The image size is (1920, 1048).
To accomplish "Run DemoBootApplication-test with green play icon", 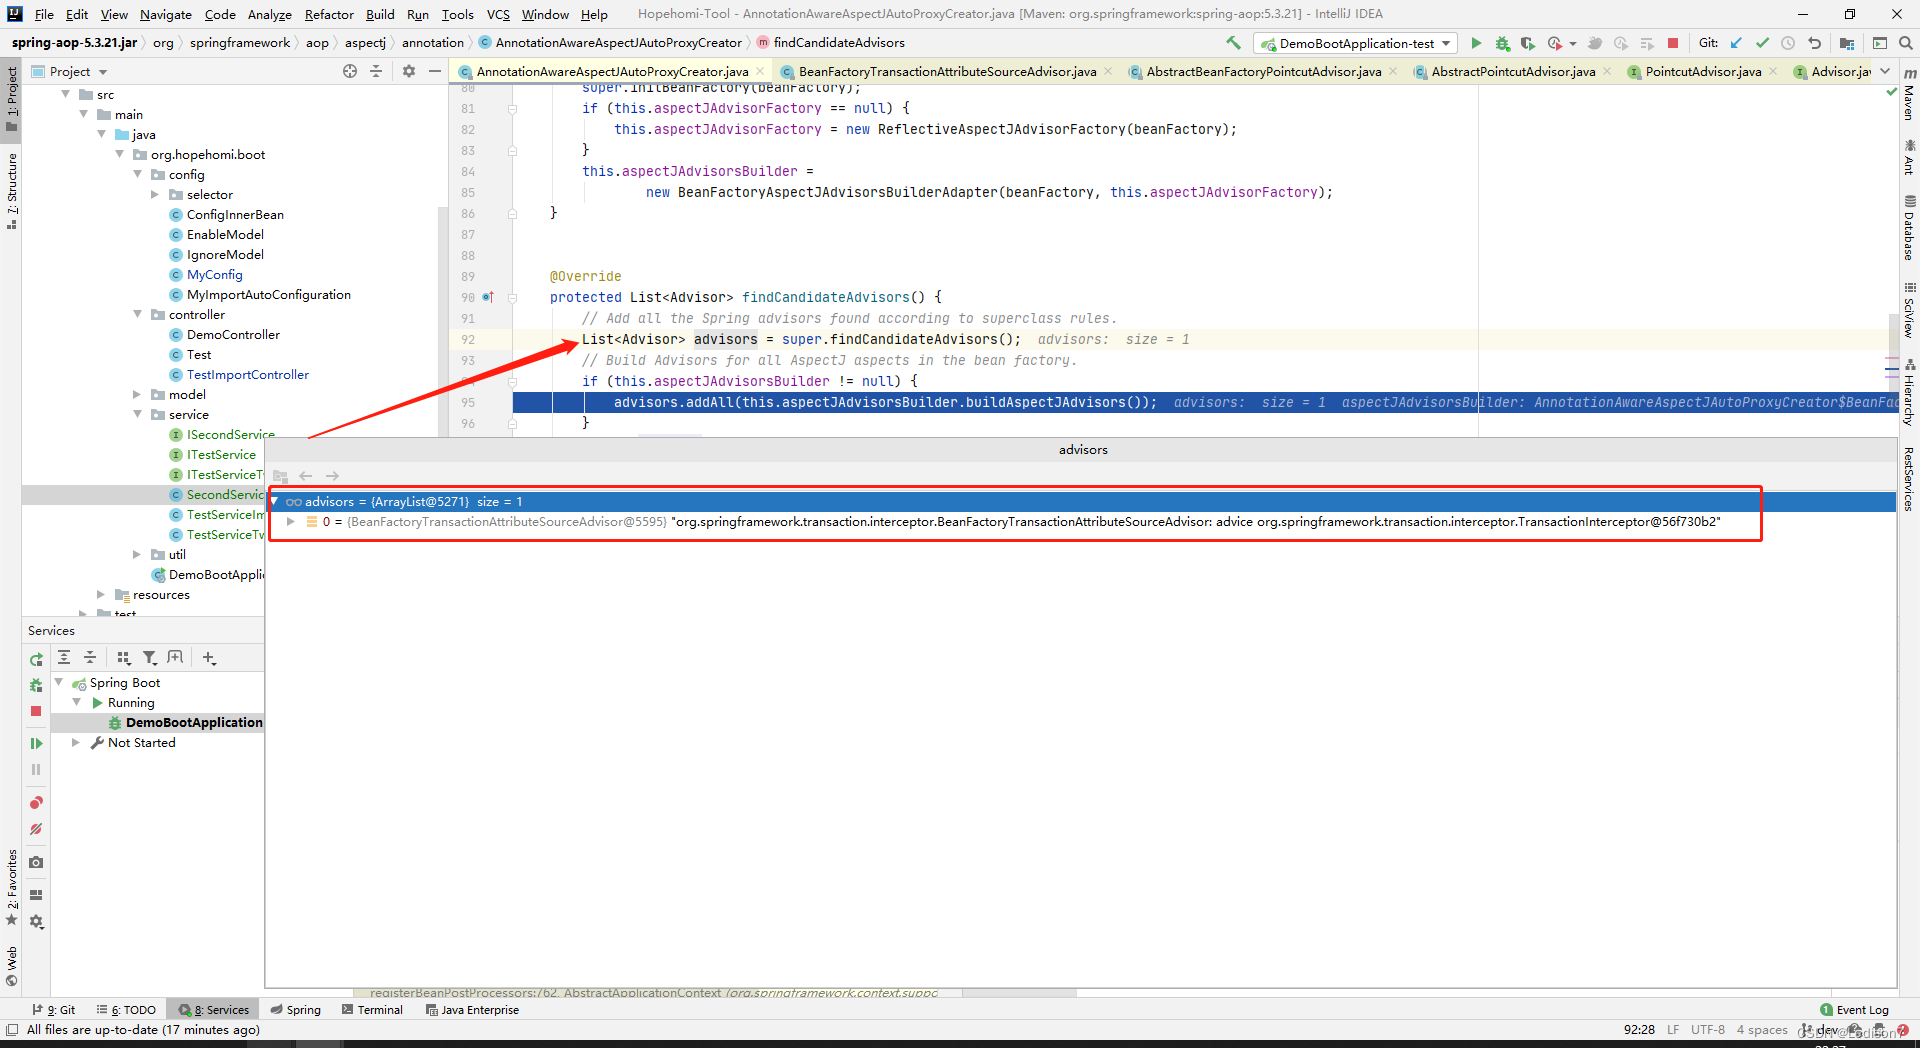I will coord(1476,43).
